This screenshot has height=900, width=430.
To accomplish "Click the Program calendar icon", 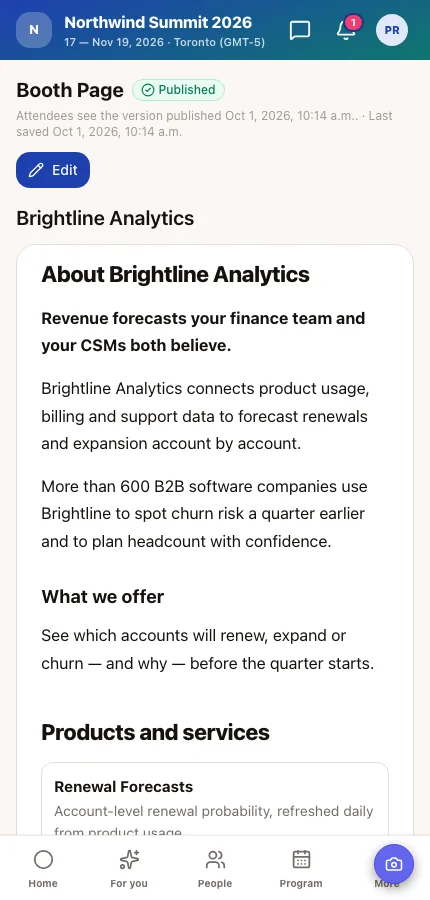I will [301, 860].
